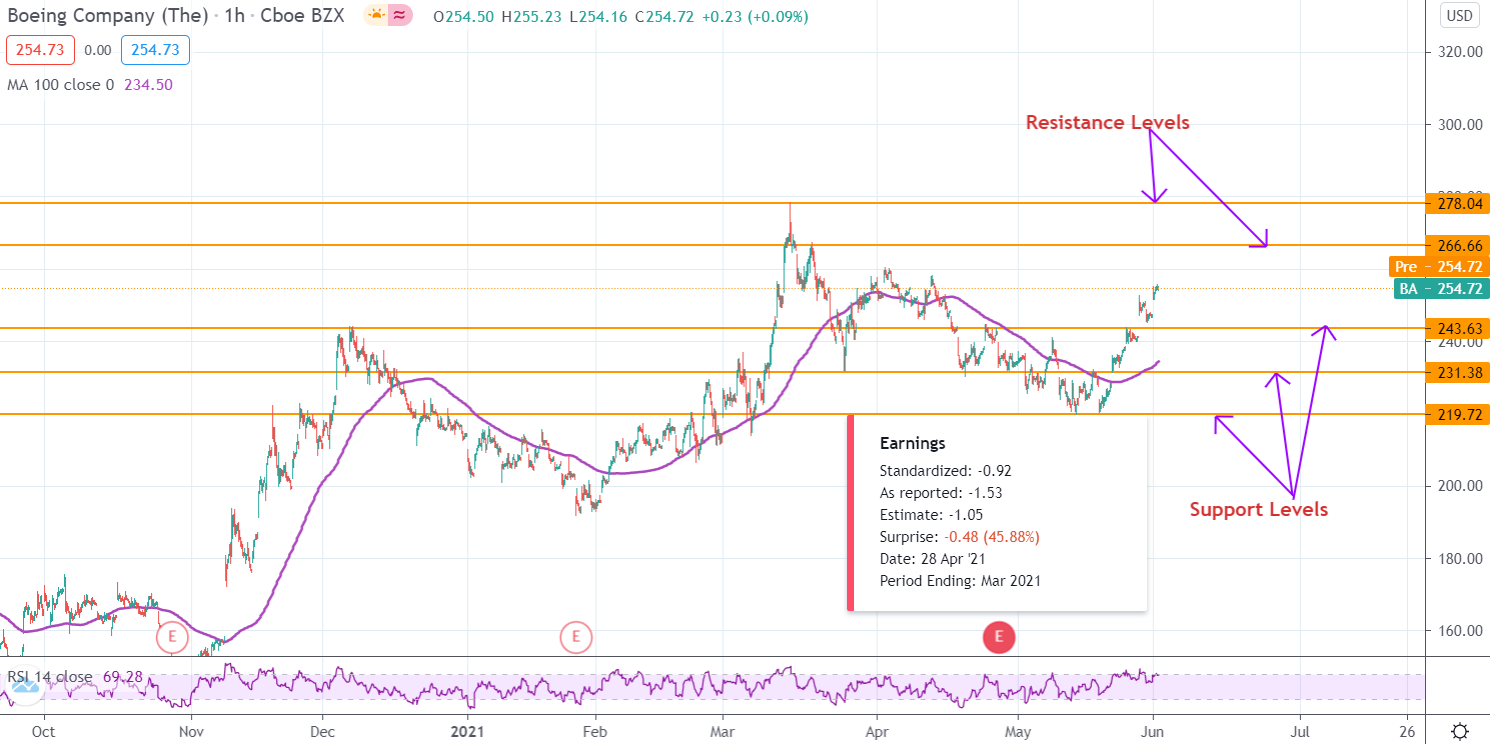Click the As reported: -1.53 tooltip line
This screenshot has width=1490, height=744.
click(940, 492)
